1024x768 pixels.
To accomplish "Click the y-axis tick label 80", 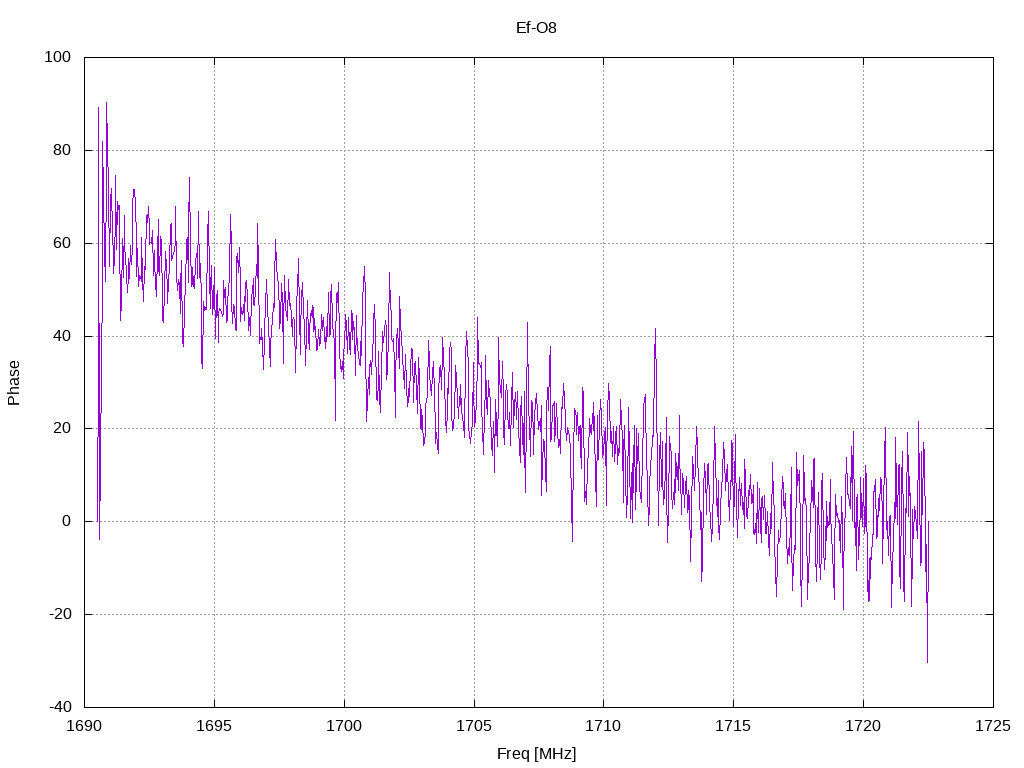I will point(62,150).
